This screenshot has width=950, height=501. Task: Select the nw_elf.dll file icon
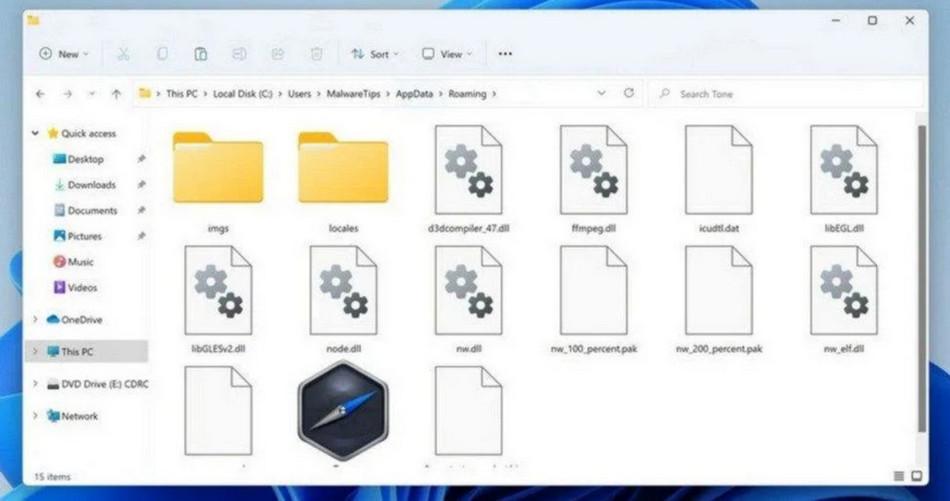(x=844, y=290)
